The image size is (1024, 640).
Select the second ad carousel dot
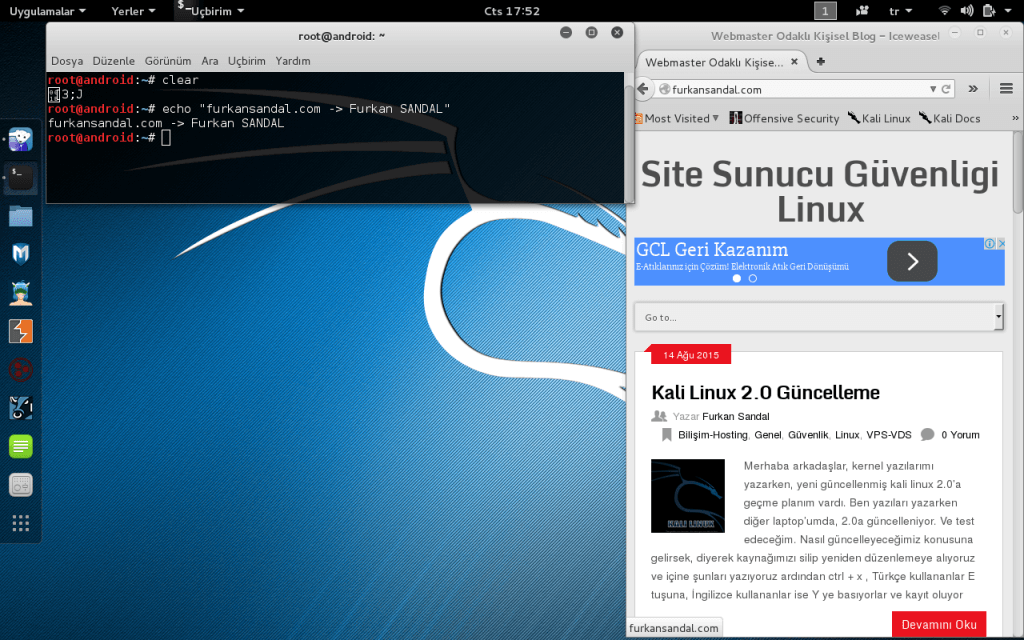point(753,278)
